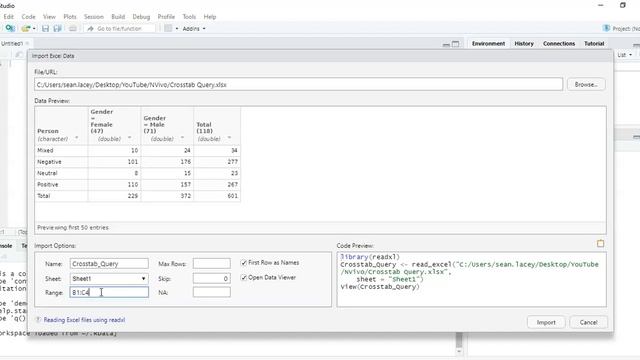Maximize the source pane icon

(x=456, y=44)
